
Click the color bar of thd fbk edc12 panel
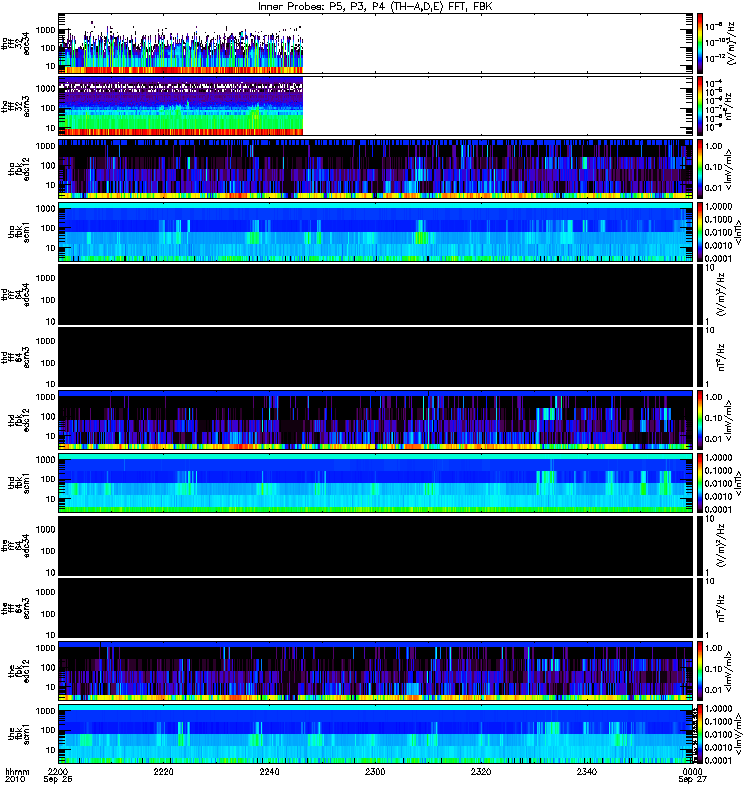[700, 420]
